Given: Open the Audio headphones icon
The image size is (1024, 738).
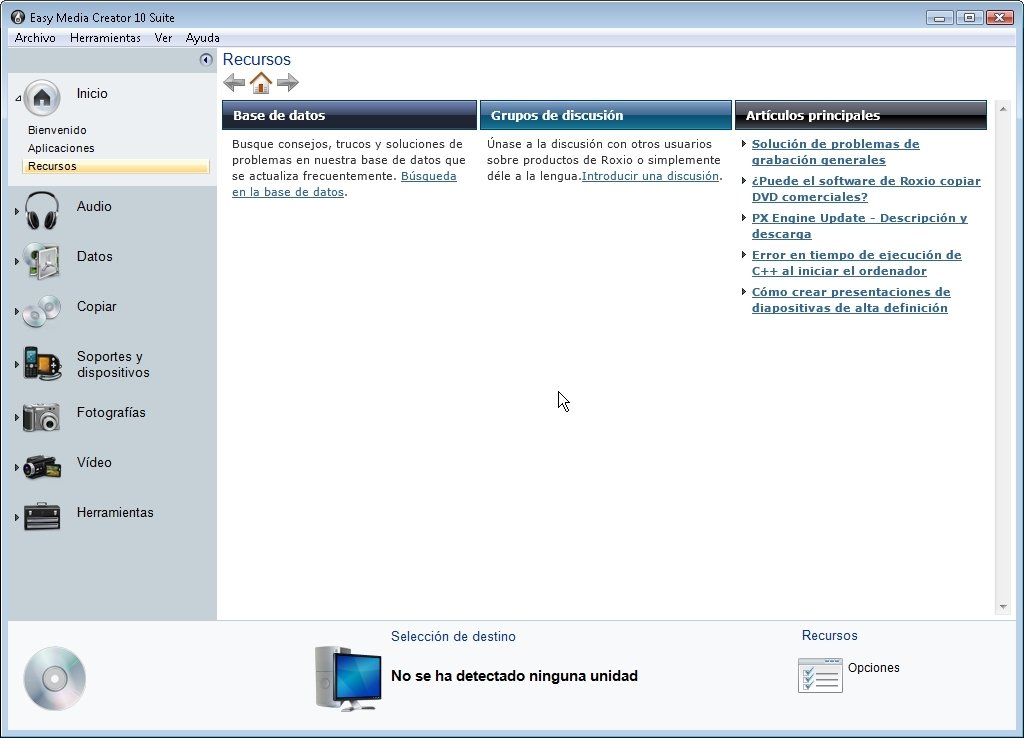Looking at the screenshot, I should (x=42, y=210).
